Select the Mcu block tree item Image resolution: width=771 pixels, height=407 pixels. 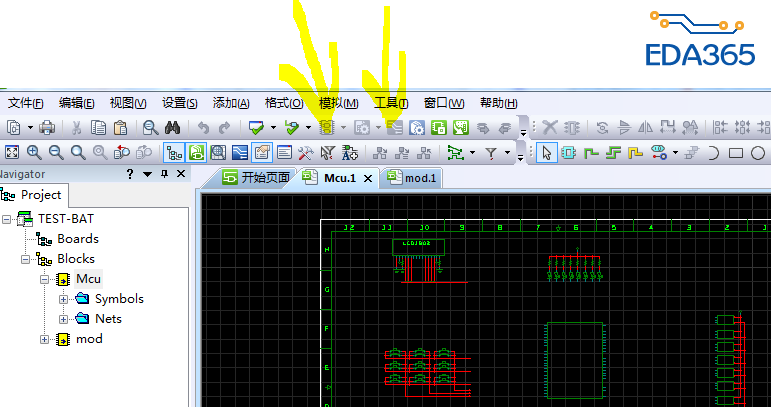[89, 279]
